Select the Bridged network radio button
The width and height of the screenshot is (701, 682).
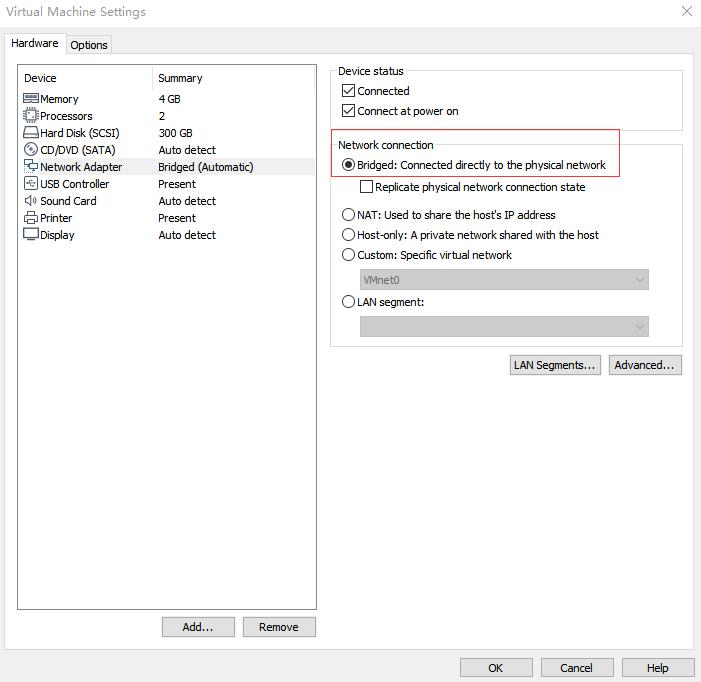[x=348, y=165]
